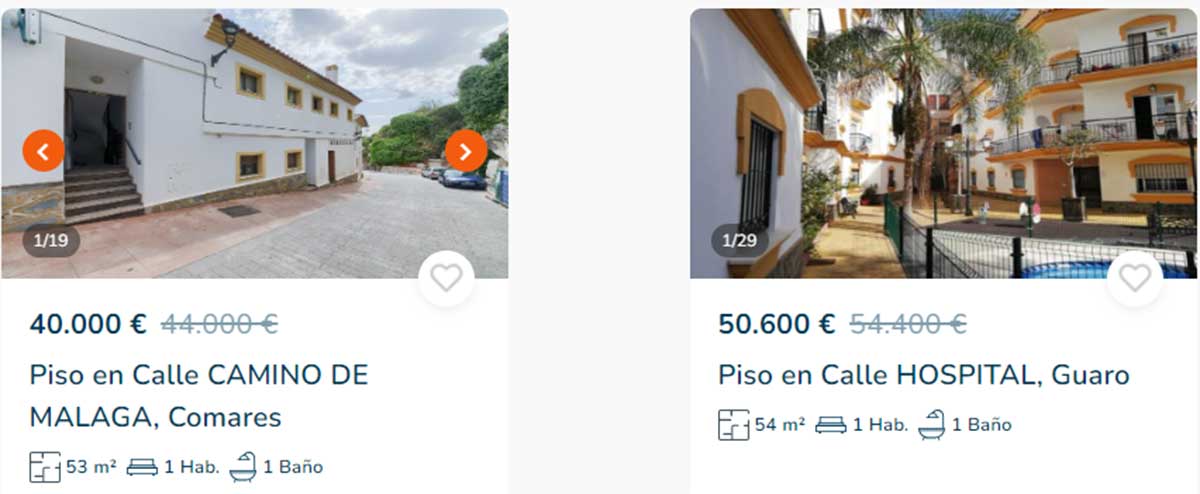Click bed icon beside 1 Hab. in Comares card

coord(142,467)
